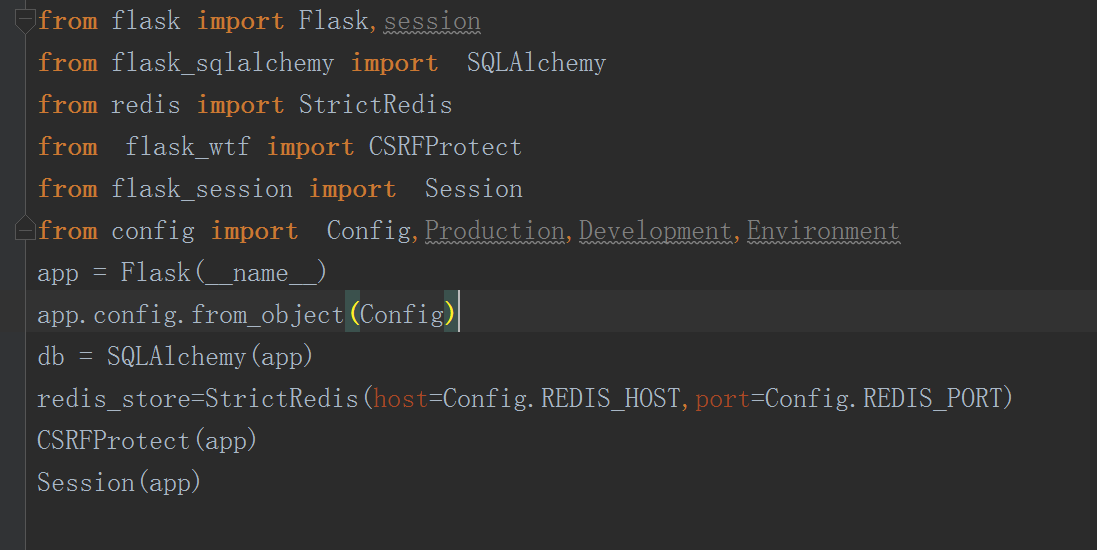The image size is (1097, 550).
Task: Click the 'port' keyword argument
Action: point(723,399)
